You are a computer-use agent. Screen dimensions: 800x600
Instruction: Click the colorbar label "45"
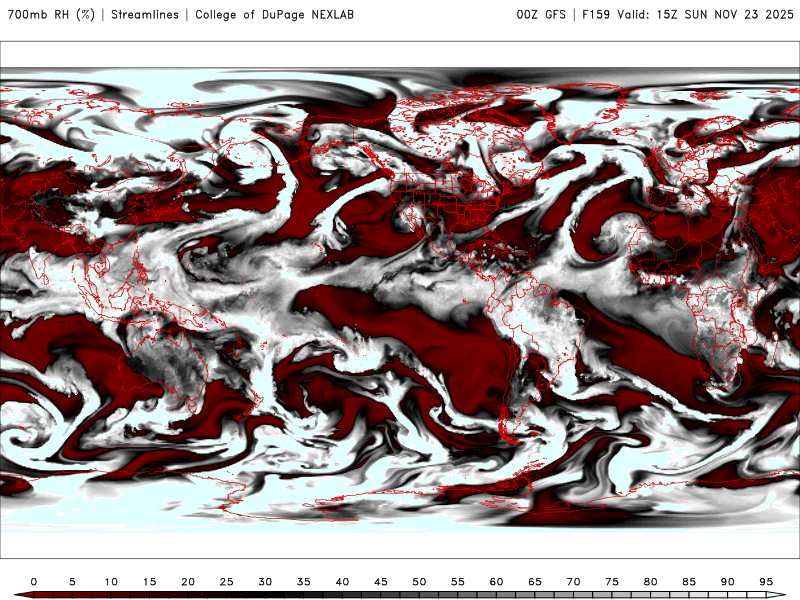(381, 582)
